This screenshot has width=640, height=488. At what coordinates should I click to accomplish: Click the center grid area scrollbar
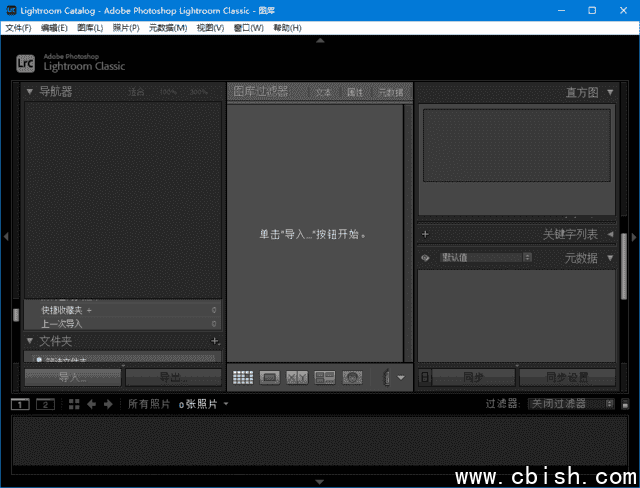pyautogui.click(x=408, y=233)
